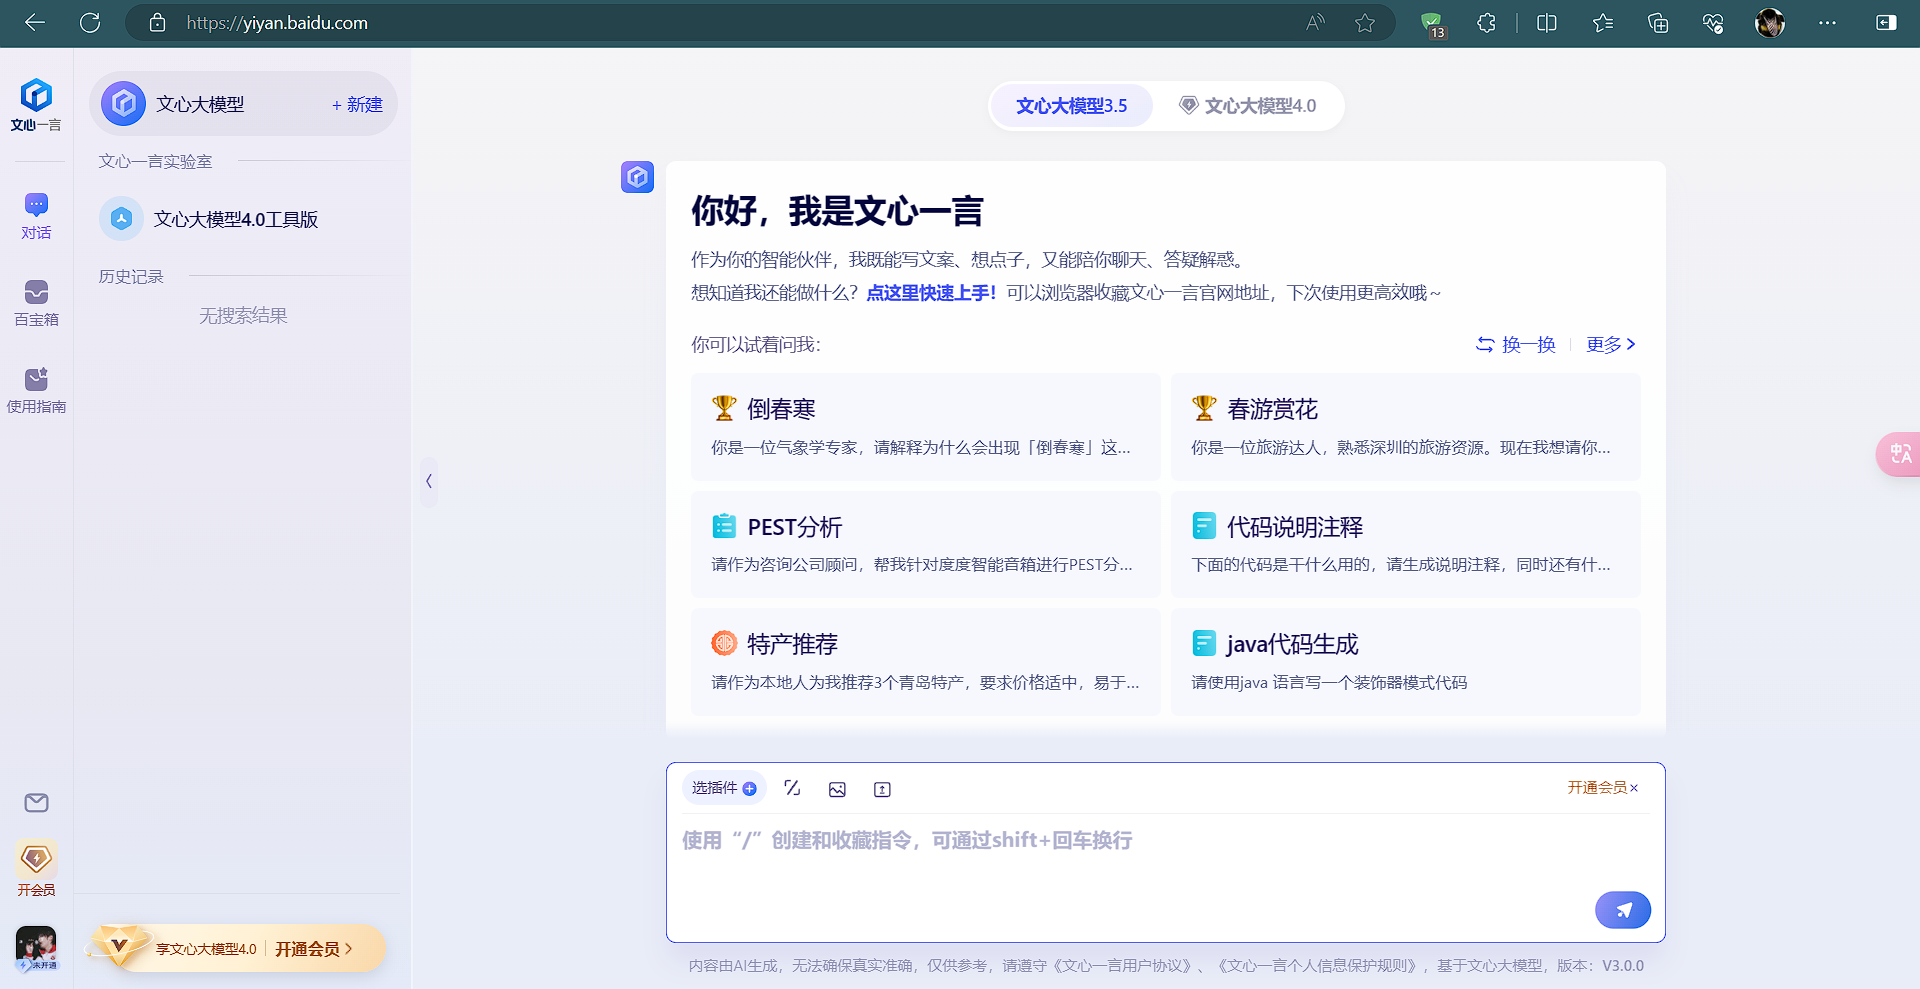Screen dimensions: 1920x989
Task: Click the floating translate icon on right edge
Action: [x=1899, y=454]
